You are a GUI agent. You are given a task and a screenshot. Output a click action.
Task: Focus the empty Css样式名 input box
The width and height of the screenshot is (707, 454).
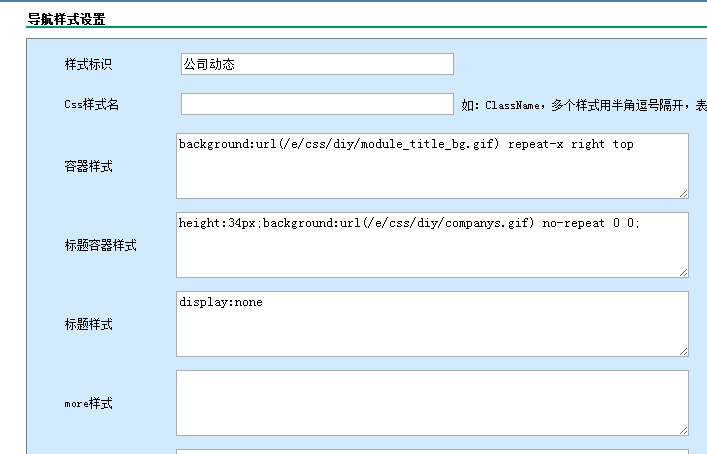316,104
